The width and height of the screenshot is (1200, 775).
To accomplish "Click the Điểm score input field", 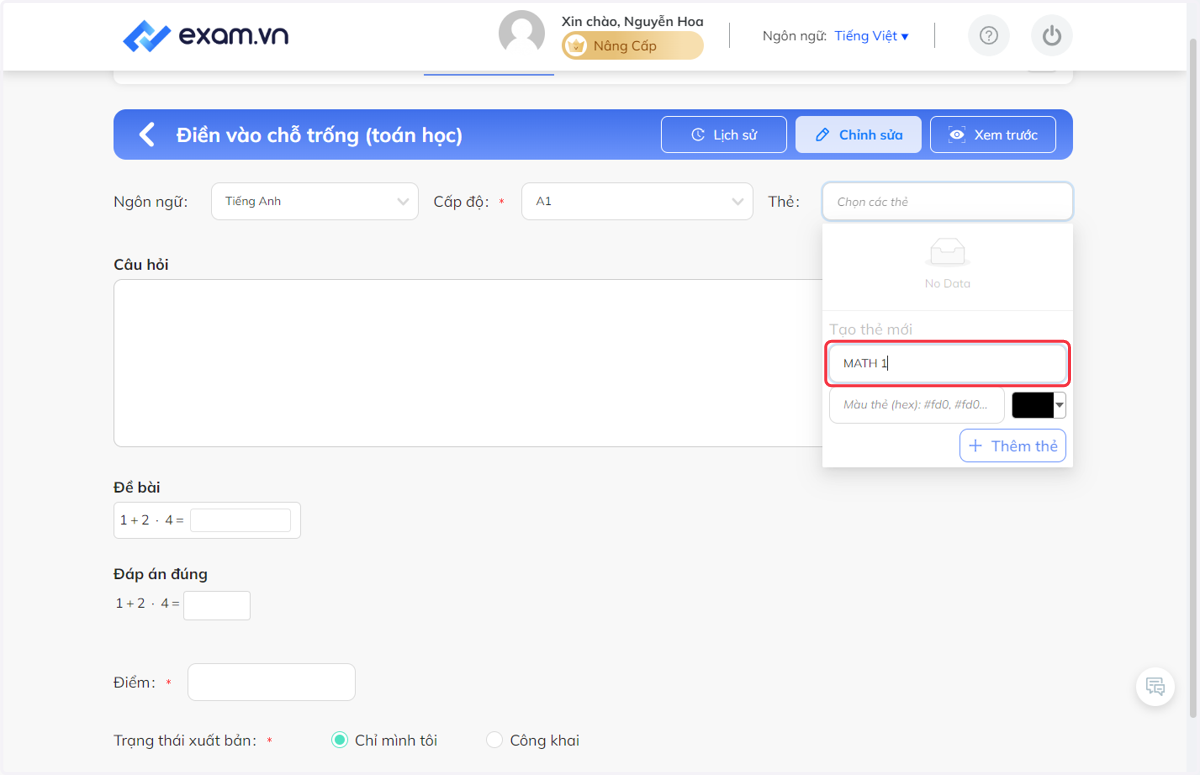I will point(271,682).
